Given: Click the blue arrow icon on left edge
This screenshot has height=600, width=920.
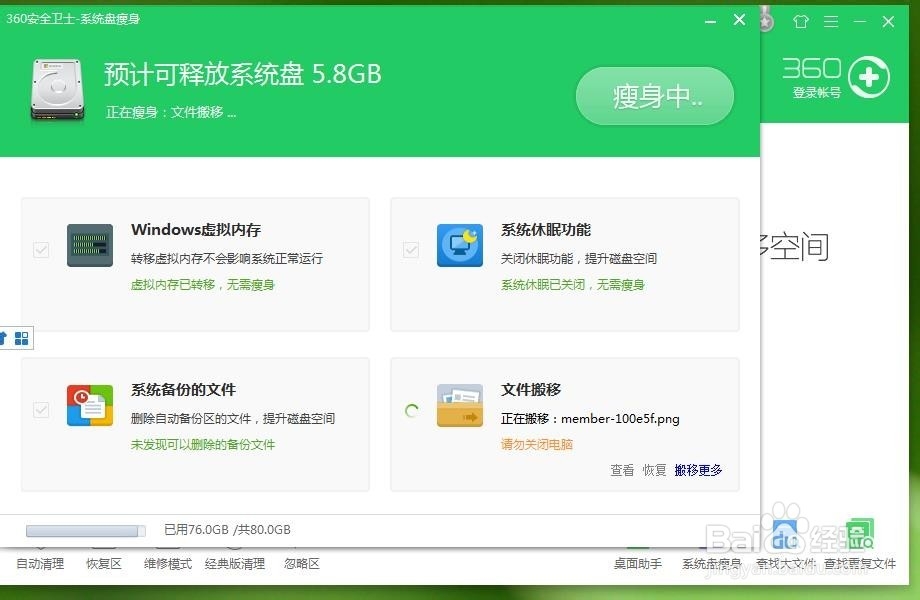Looking at the screenshot, I should 3,338.
